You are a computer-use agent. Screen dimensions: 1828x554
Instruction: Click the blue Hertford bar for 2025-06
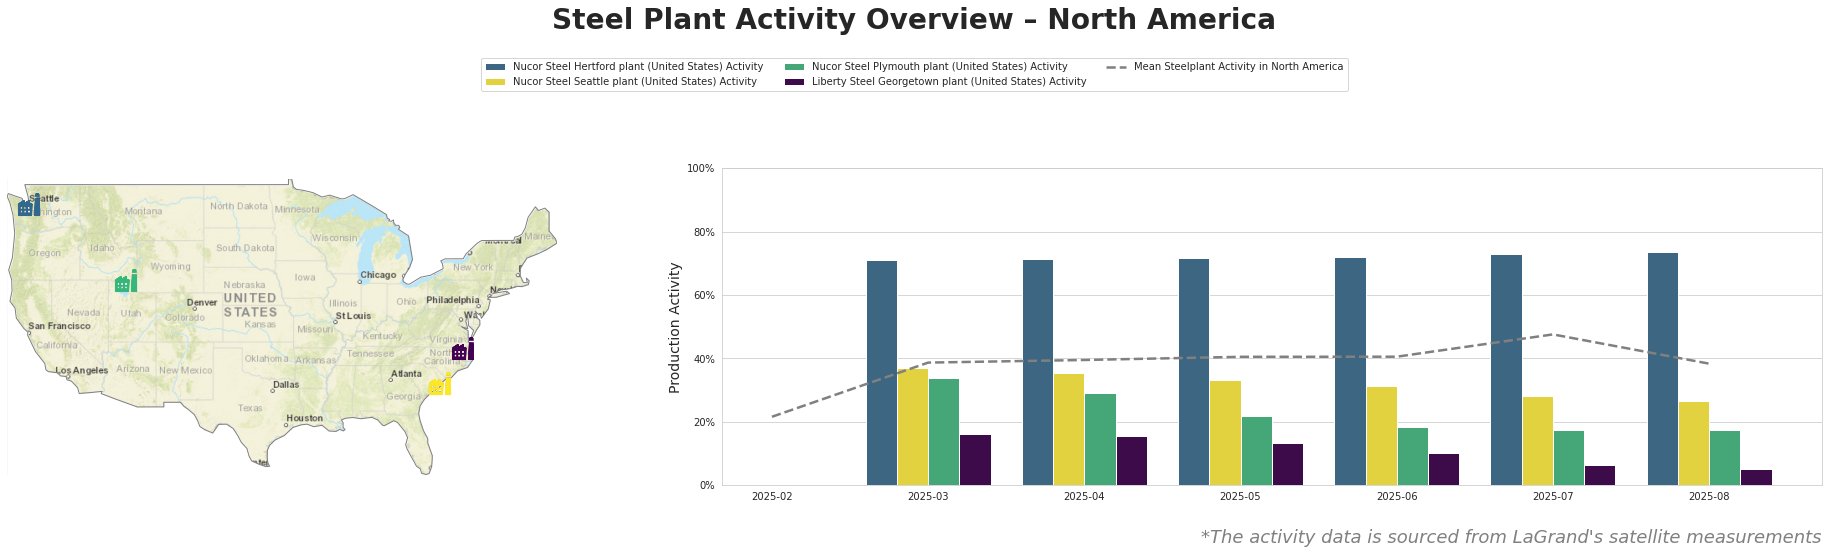1350,371
